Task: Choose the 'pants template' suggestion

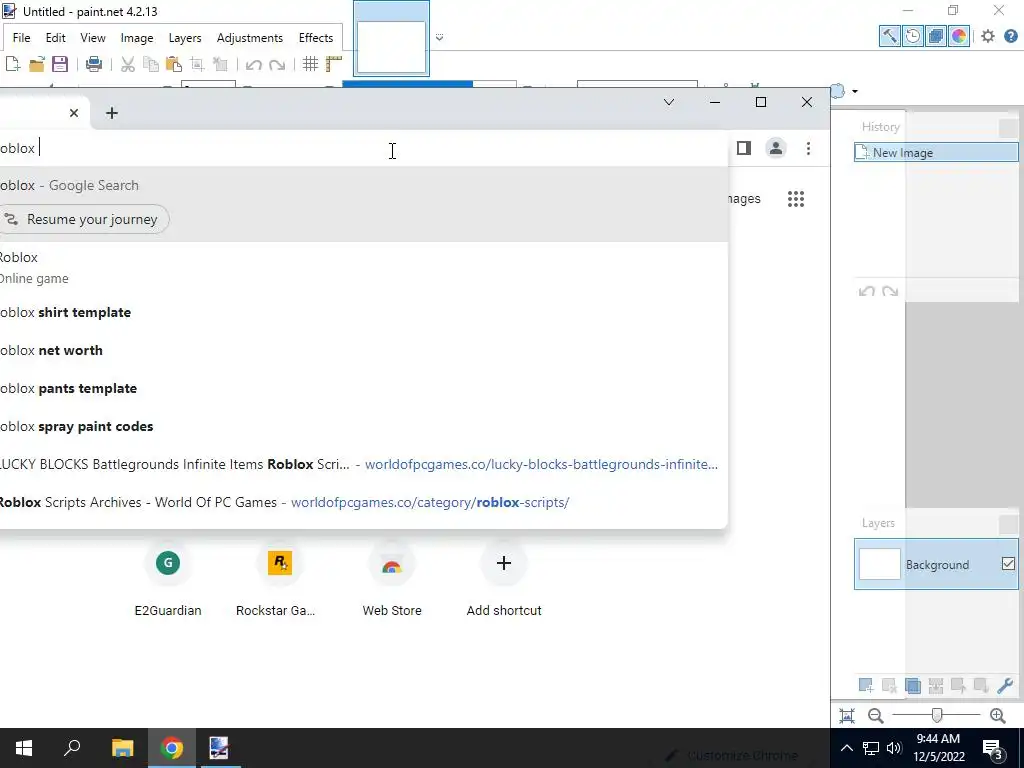Action: click(x=362, y=388)
